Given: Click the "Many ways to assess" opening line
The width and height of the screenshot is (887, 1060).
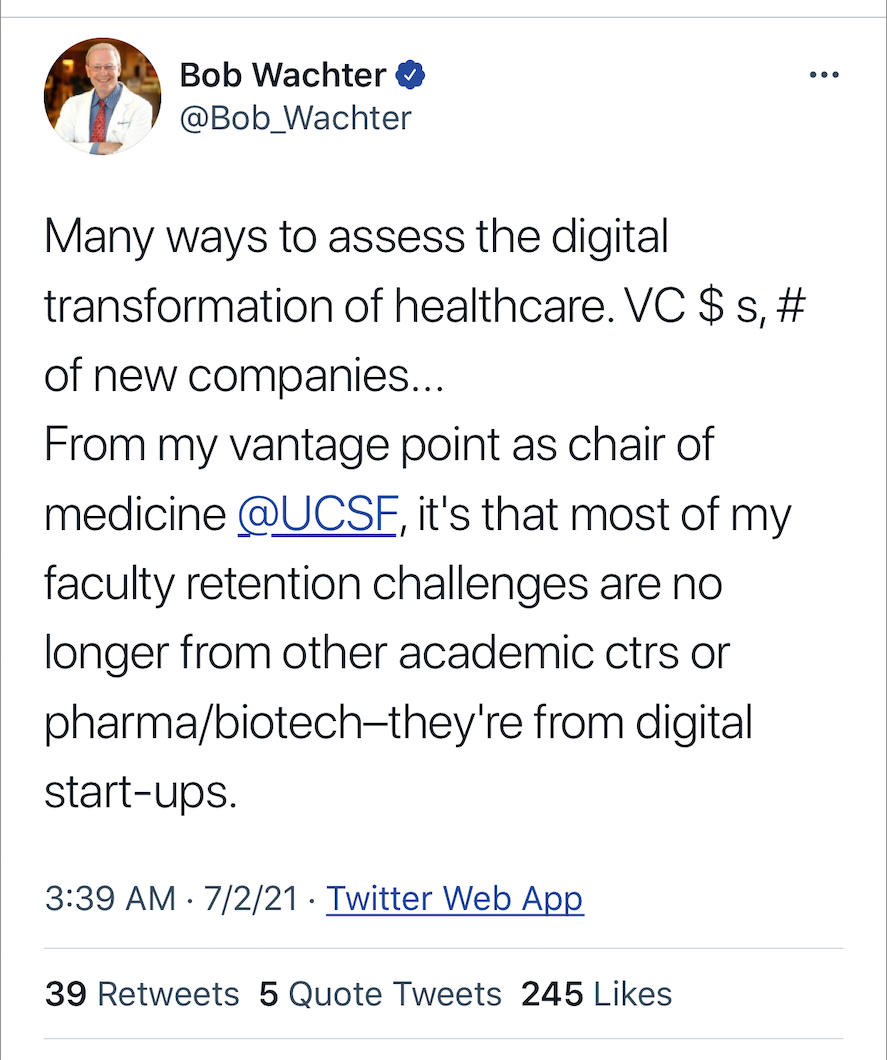Looking at the screenshot, I should [355, 238].
